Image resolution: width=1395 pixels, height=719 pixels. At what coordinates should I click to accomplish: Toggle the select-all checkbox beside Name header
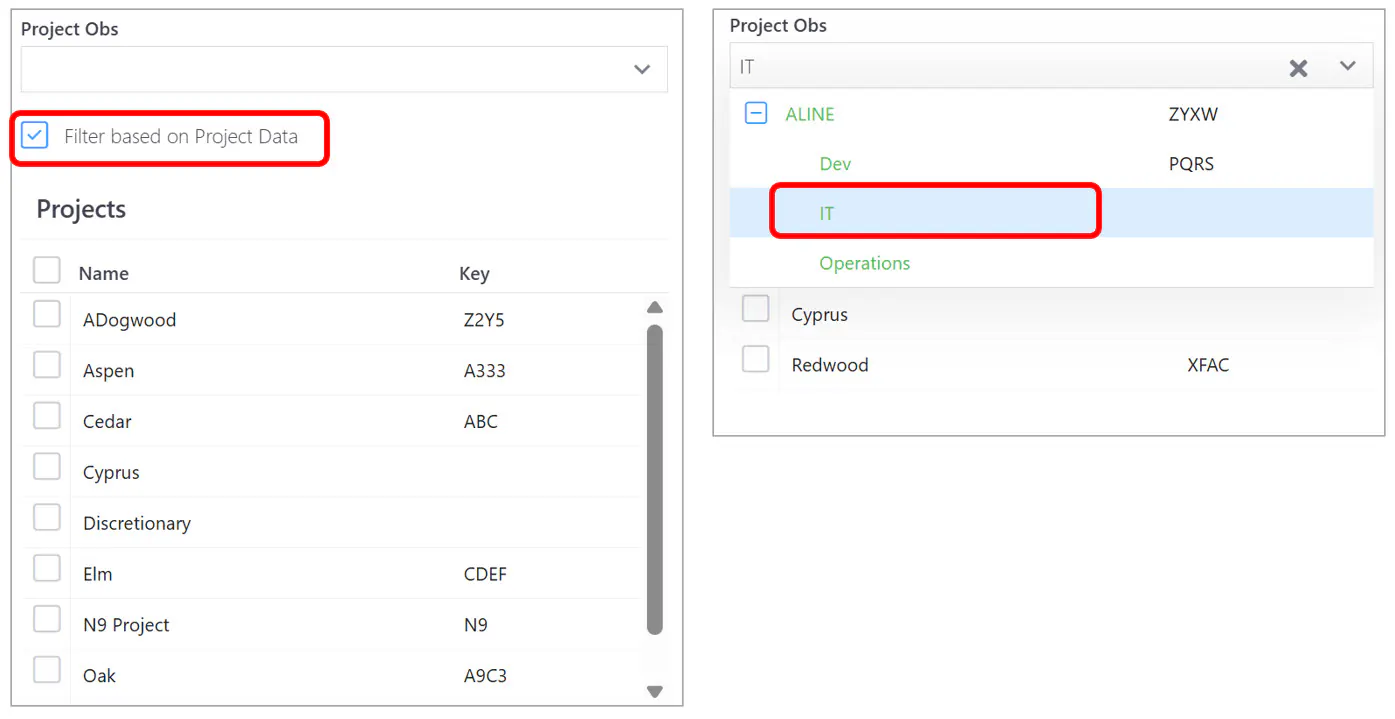[x=47, y=271]
